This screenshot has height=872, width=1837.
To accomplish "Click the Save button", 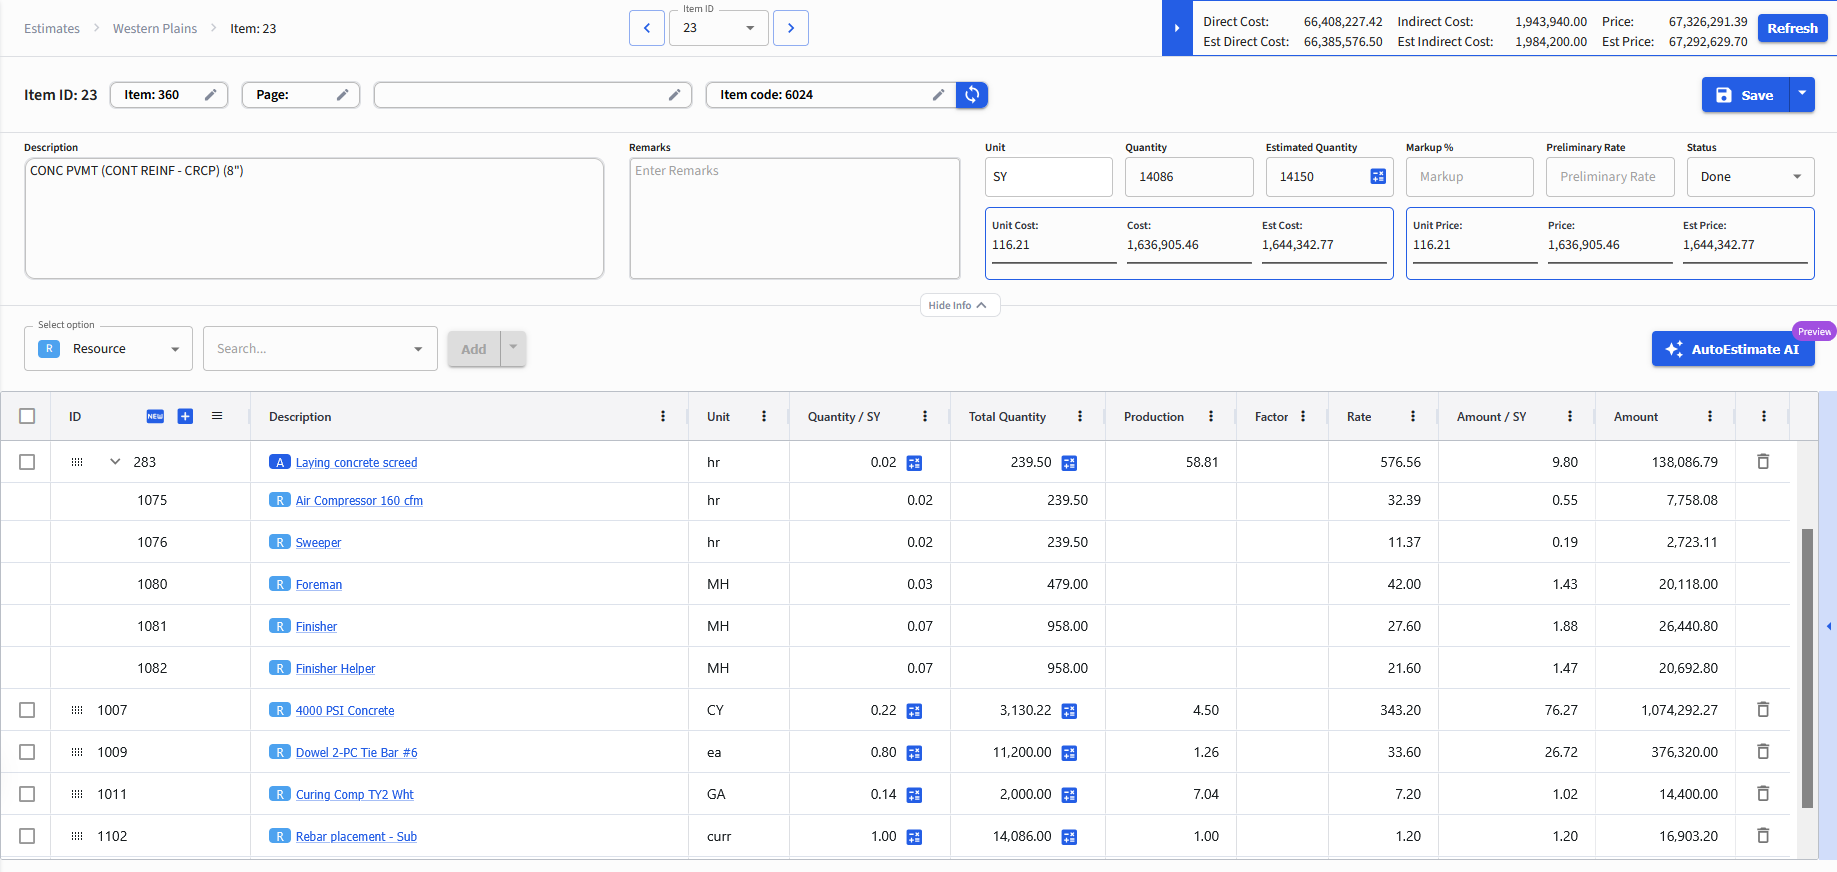I will point(1745,95).
